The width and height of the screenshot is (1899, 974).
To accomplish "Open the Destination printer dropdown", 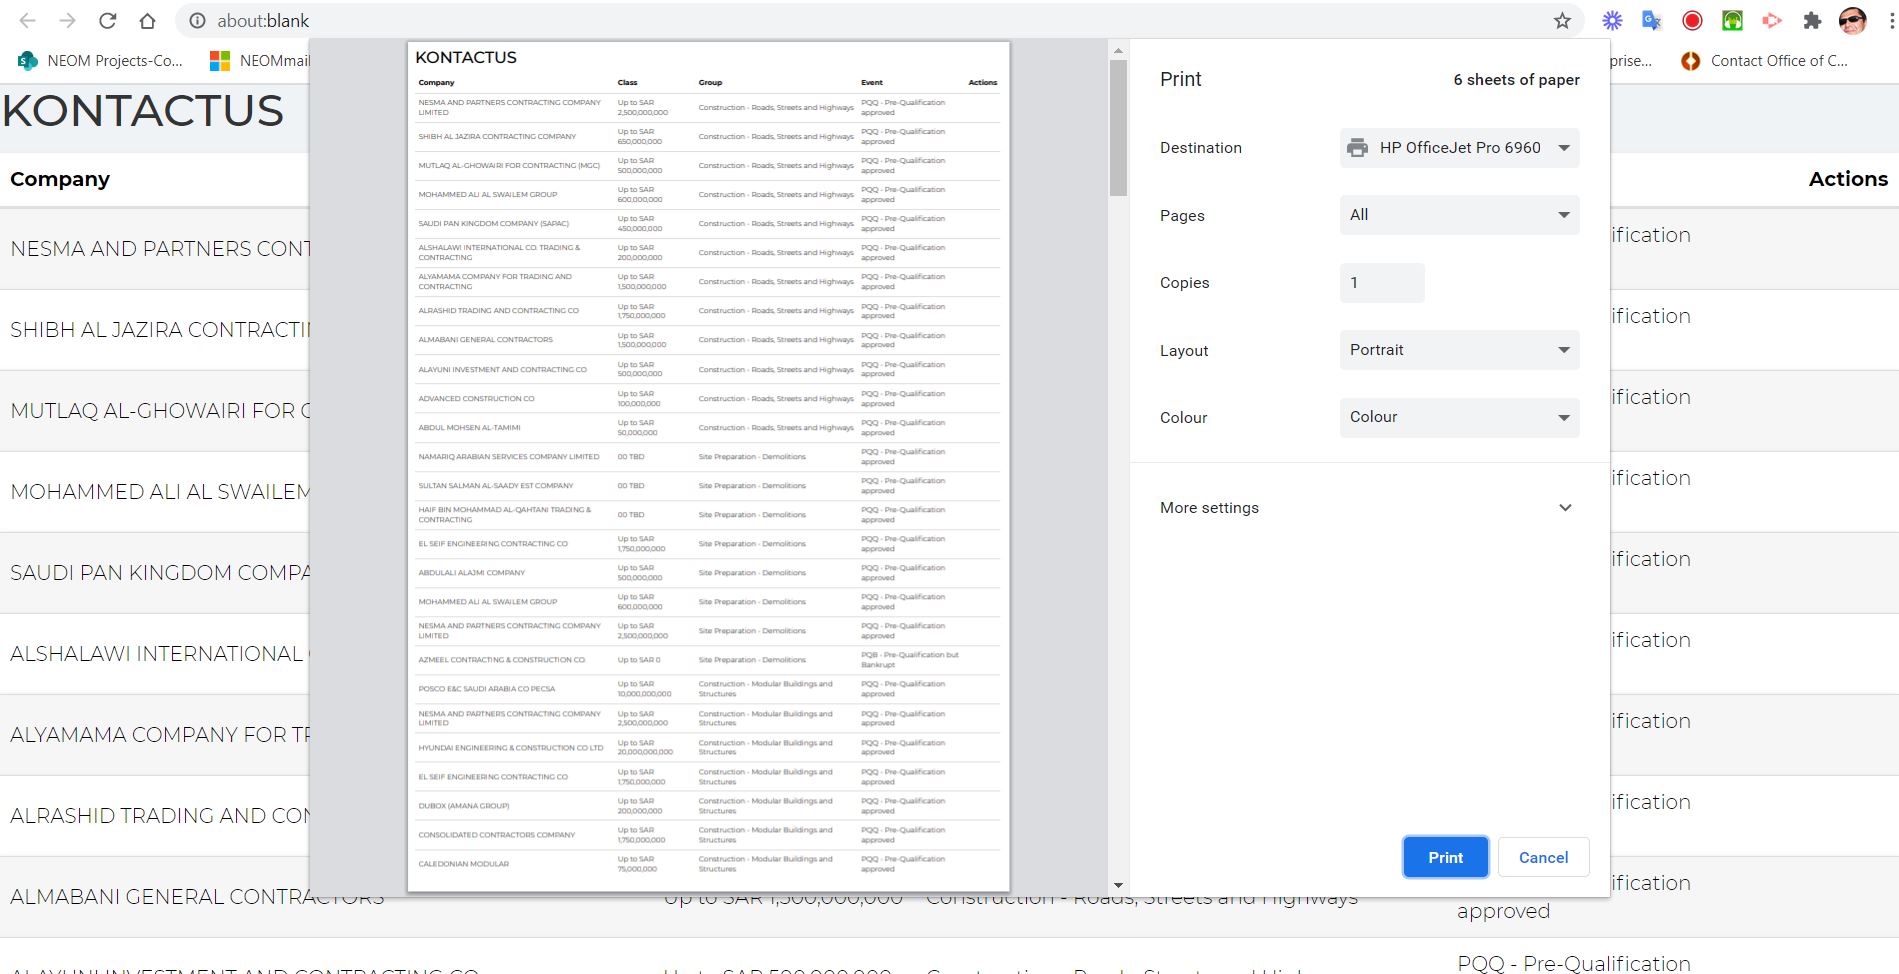I will click(1459, 148).
